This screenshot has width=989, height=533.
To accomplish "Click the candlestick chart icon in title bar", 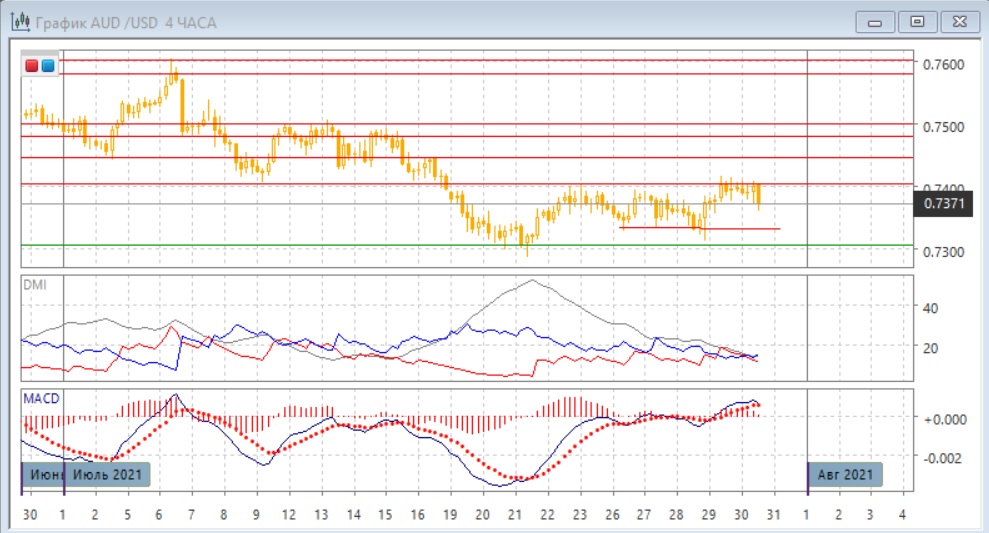I will click(19, 22).
